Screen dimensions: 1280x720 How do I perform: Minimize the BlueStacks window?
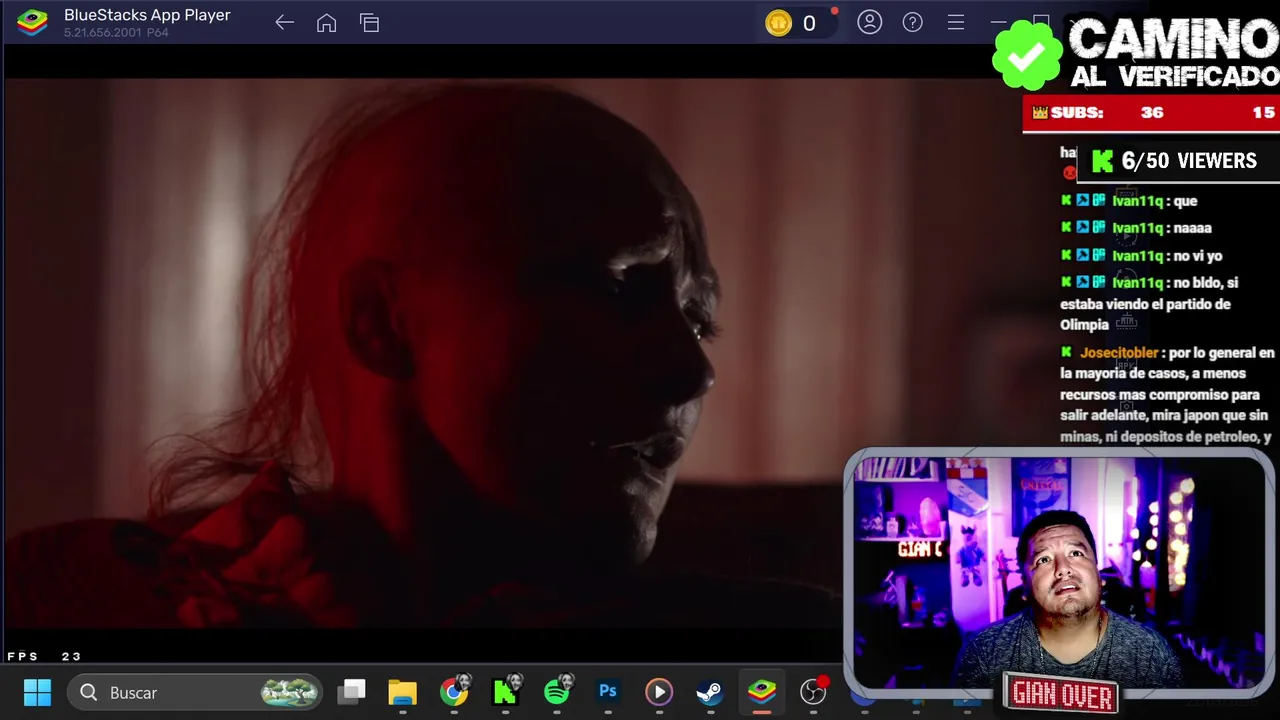pyautogui.click(x=999, y=22)
